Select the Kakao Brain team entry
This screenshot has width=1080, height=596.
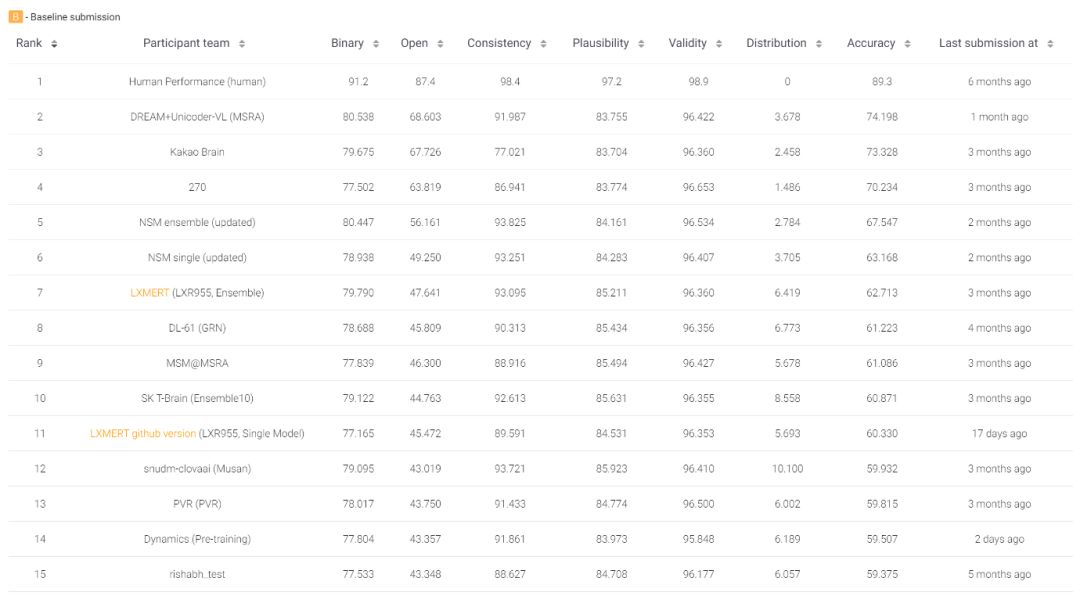197,152
